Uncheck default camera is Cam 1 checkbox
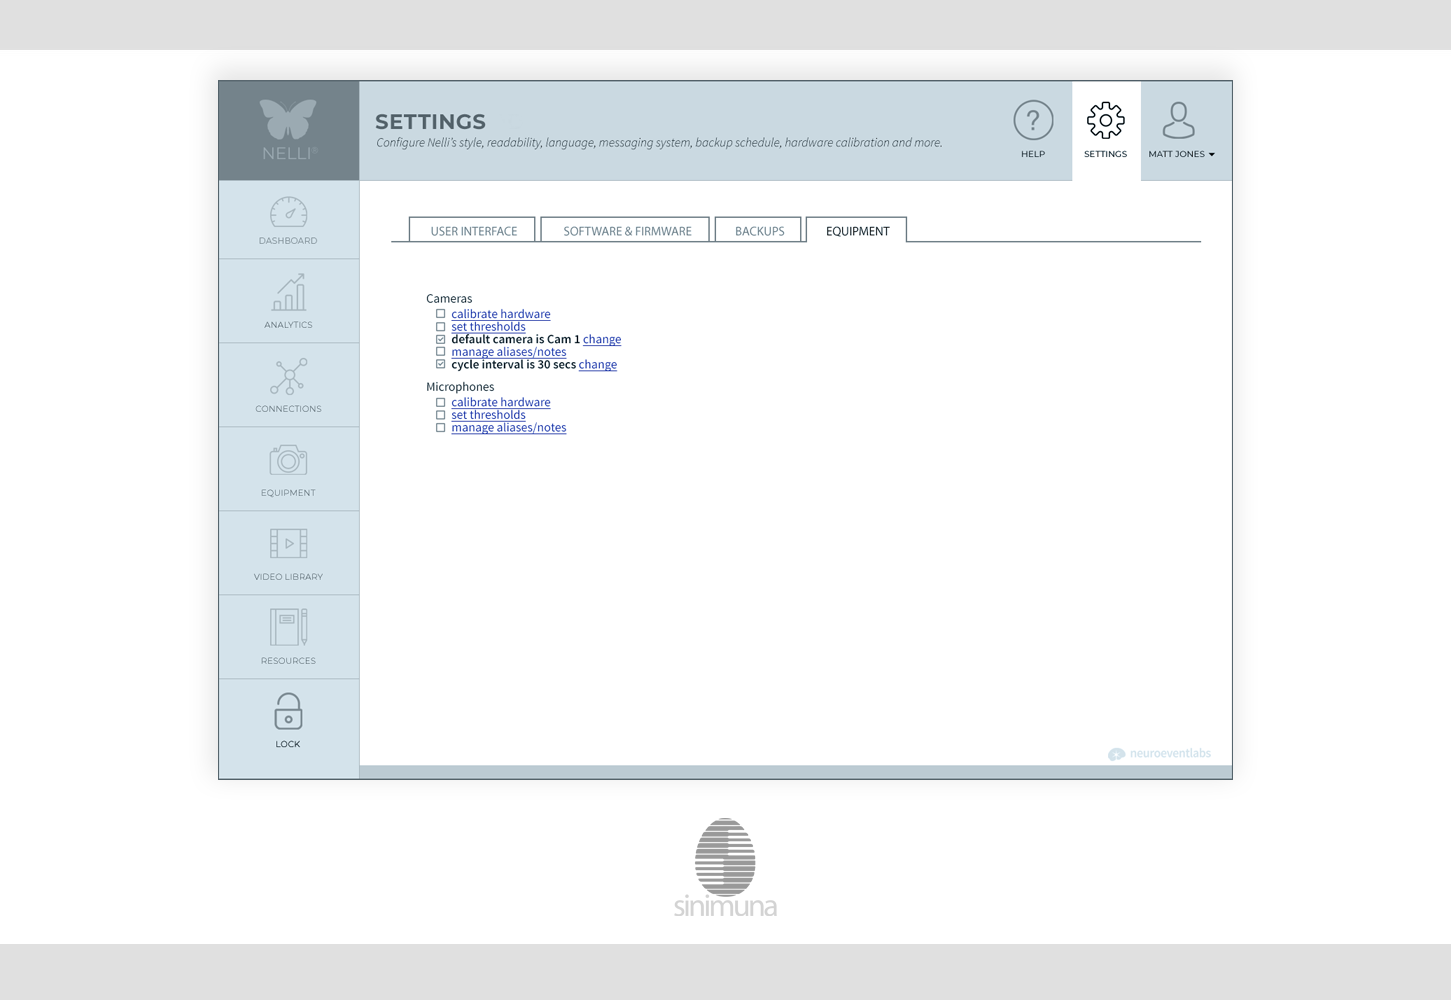This screenshot has height=1000, width=1451. 440,339
